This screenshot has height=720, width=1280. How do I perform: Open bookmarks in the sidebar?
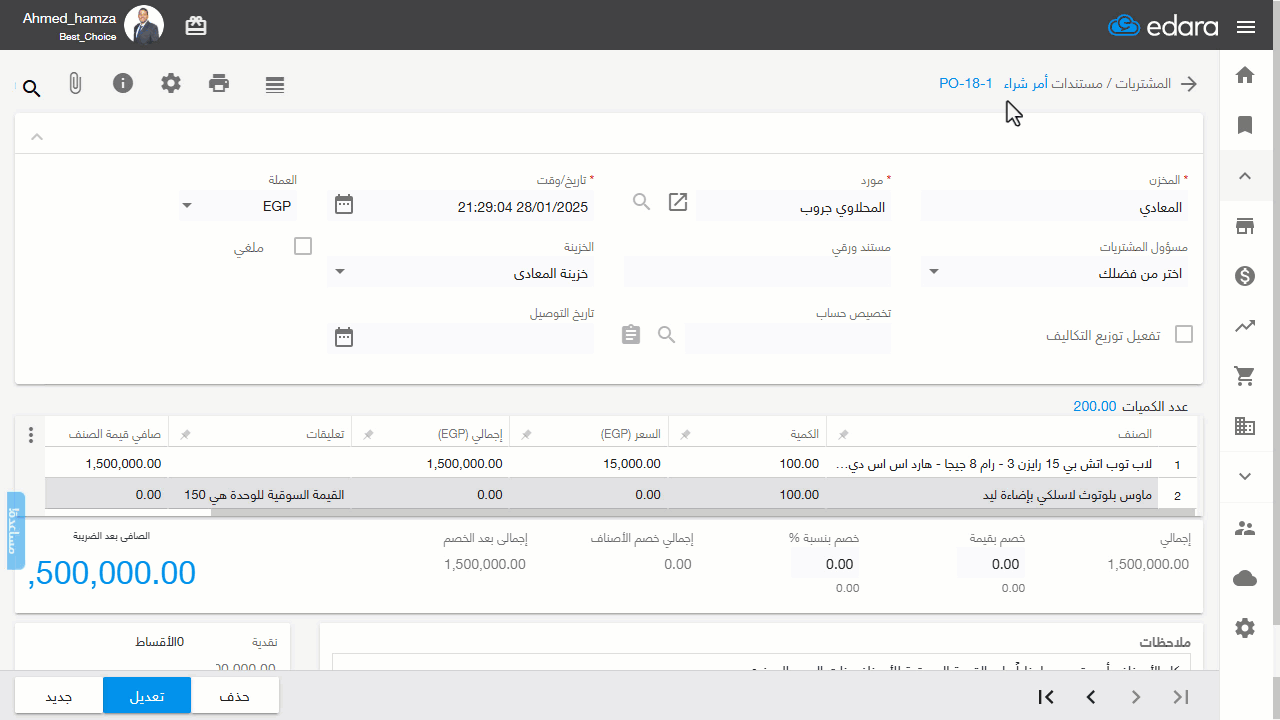1245,125
